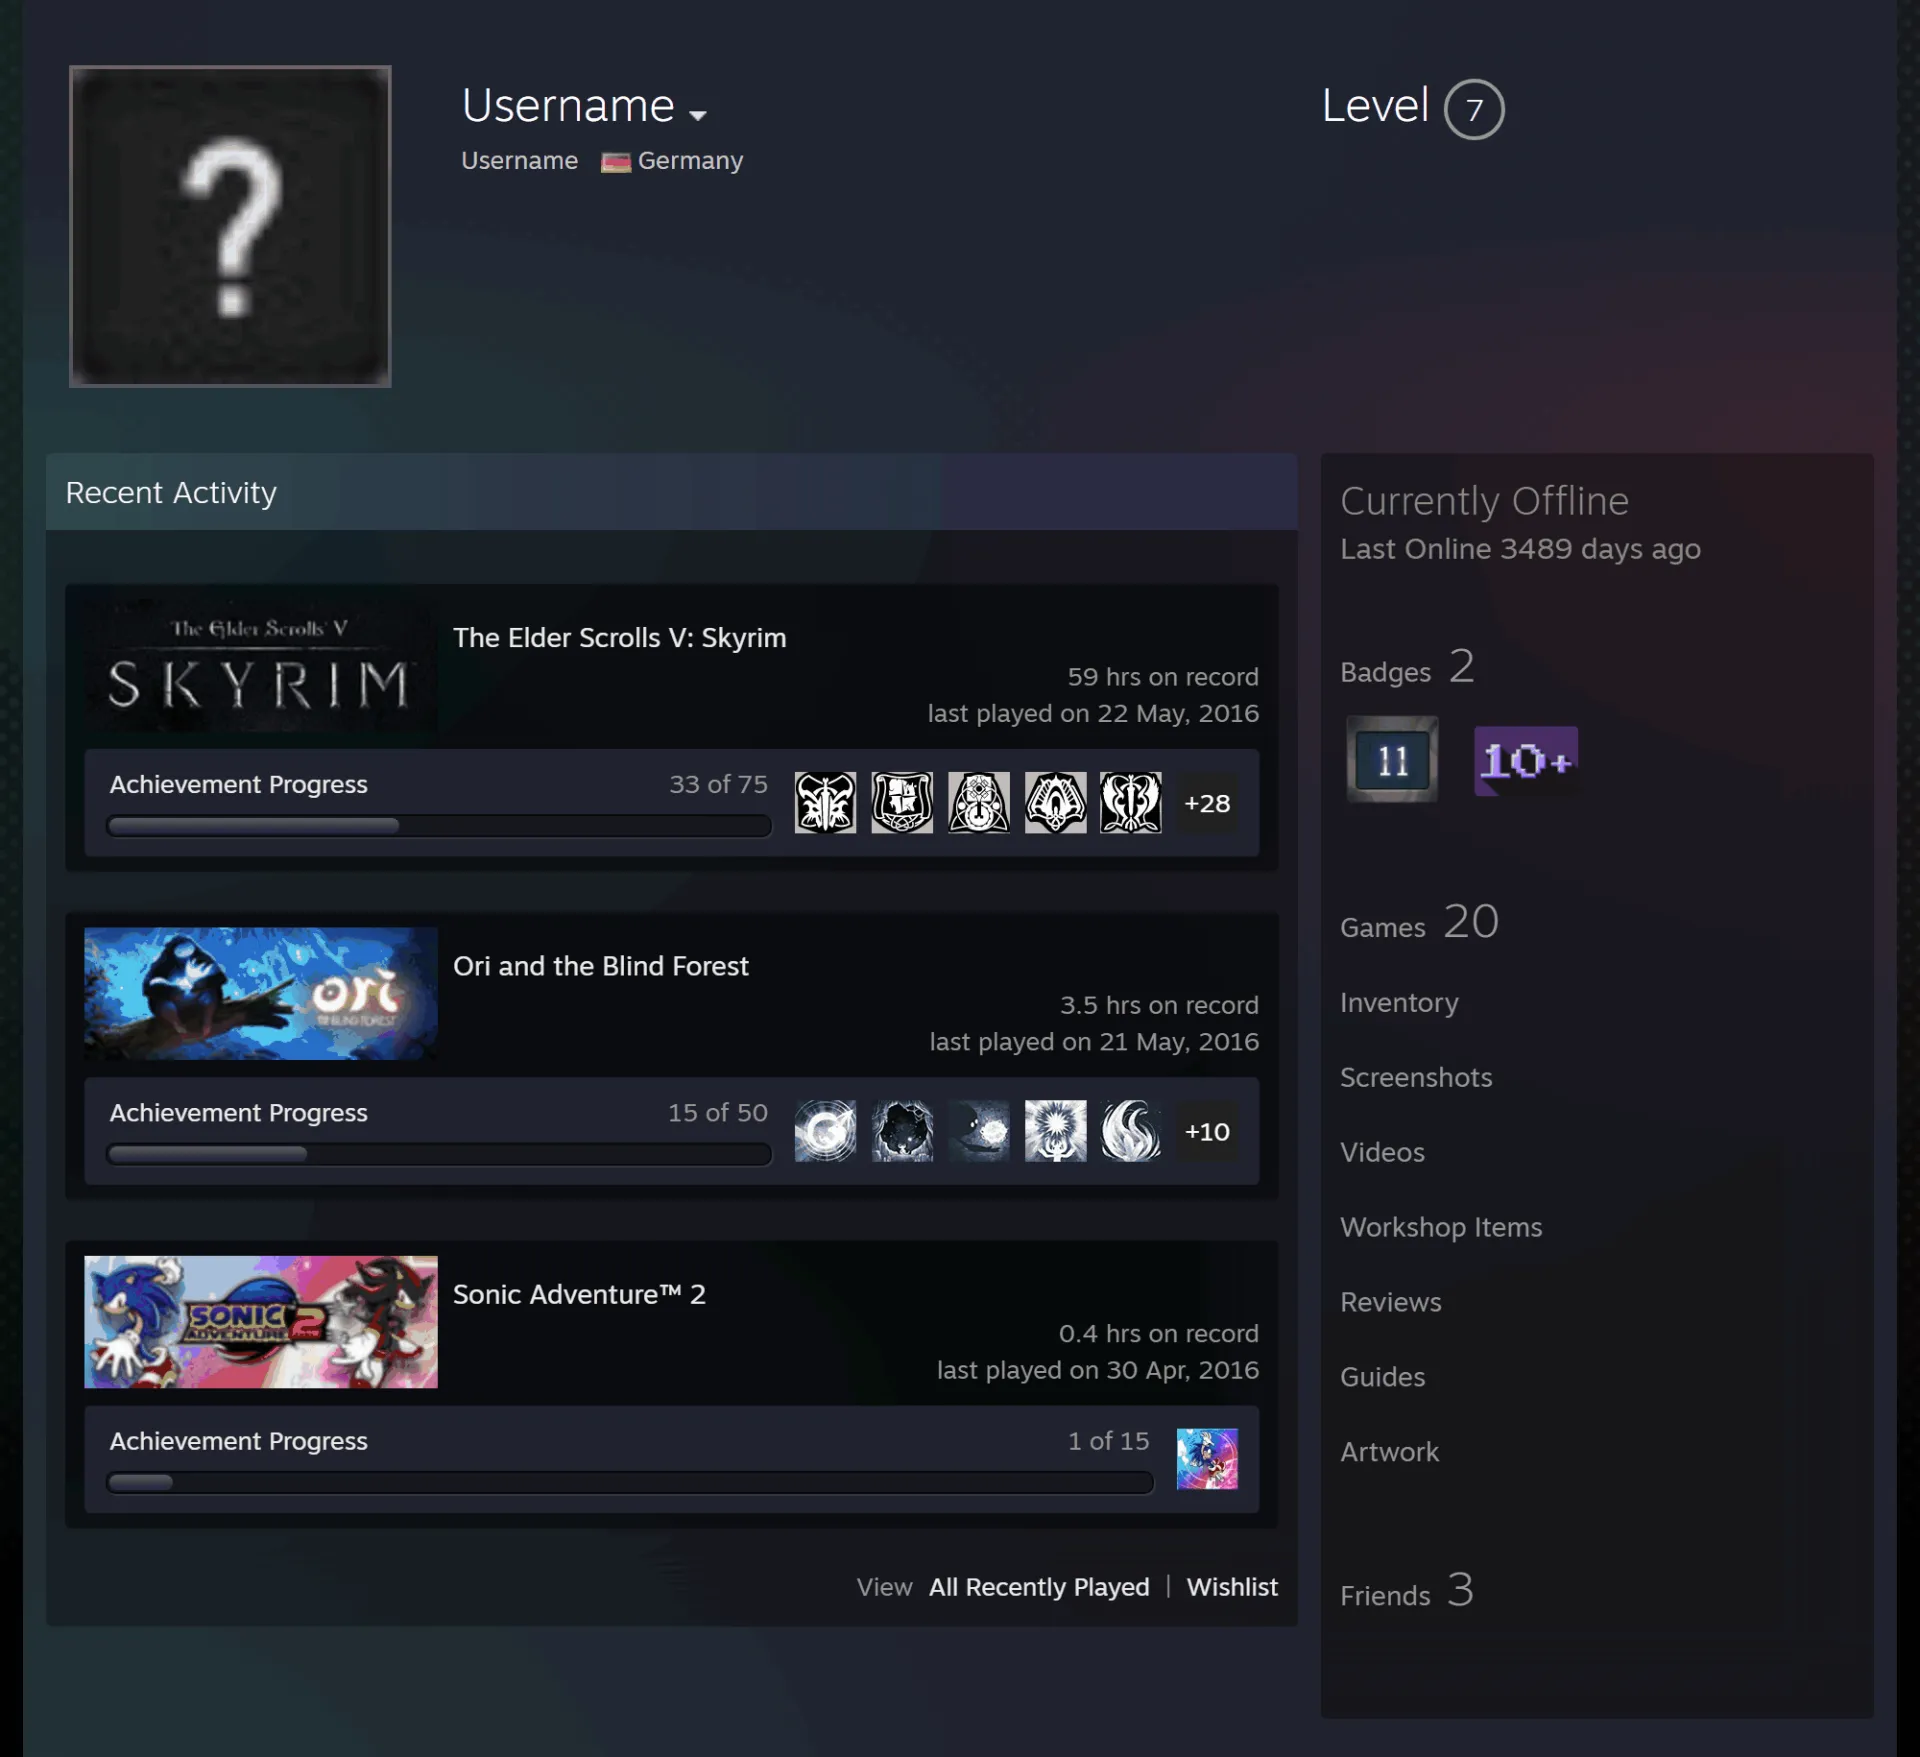
Task: Click fifth Ori achievement flame icon
Action: [1131, 1131]
